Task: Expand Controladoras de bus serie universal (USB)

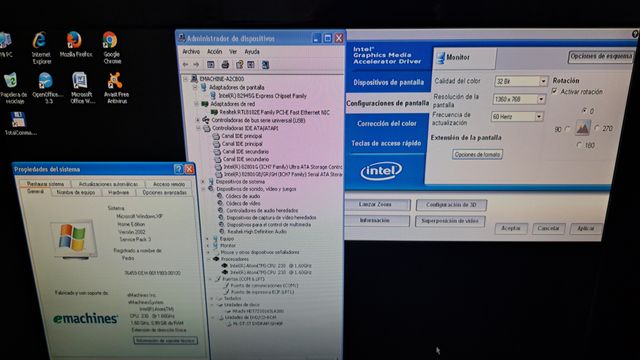Action: (x=198, y=120)
